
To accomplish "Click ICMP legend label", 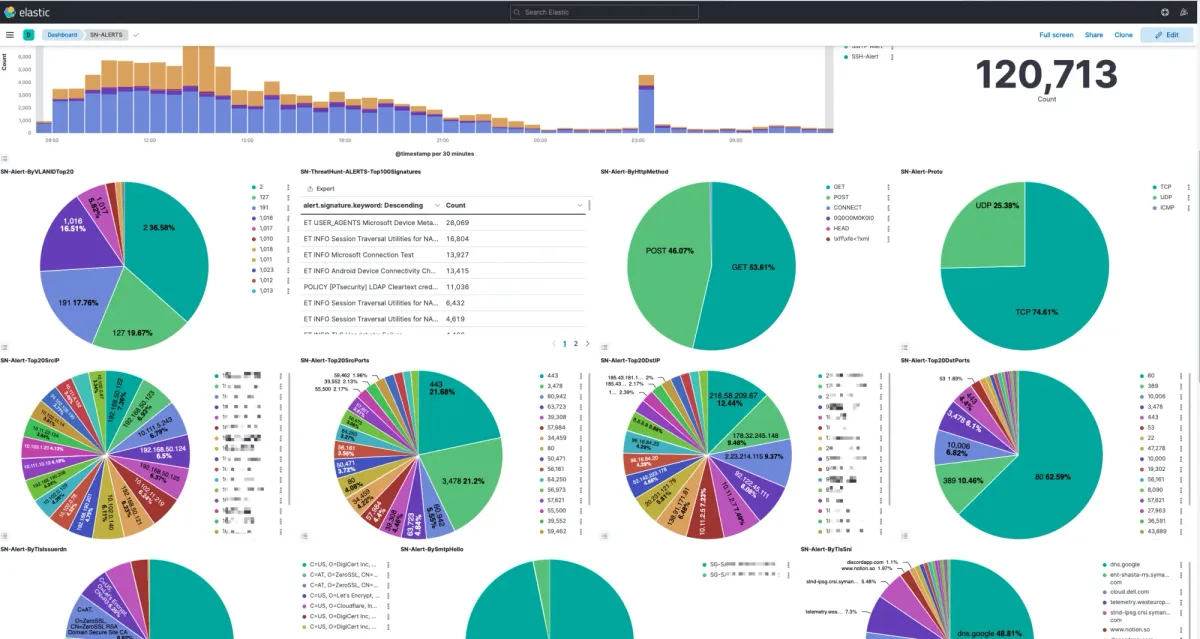I will point(1167,207).
